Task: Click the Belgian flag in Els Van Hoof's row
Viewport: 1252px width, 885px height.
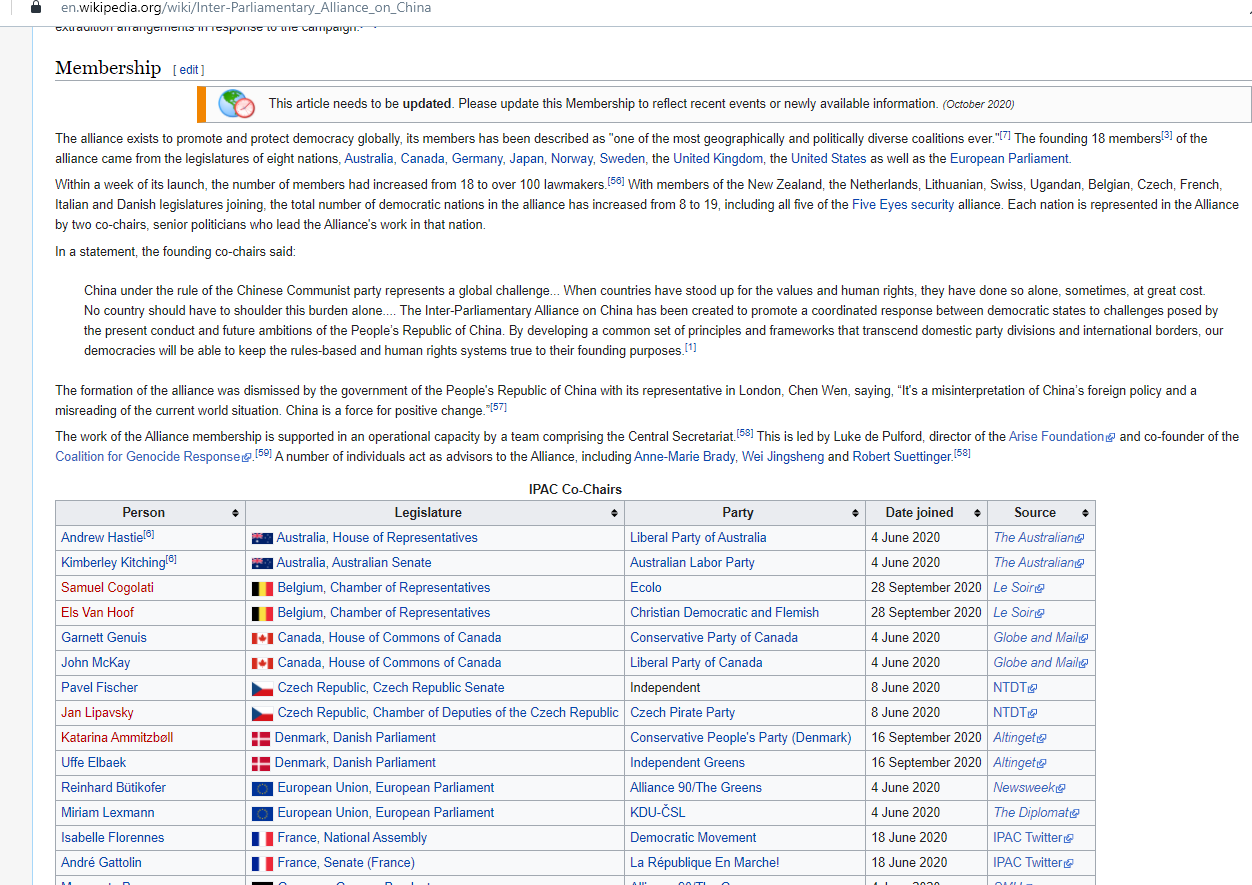Action: tap(262, 613)
